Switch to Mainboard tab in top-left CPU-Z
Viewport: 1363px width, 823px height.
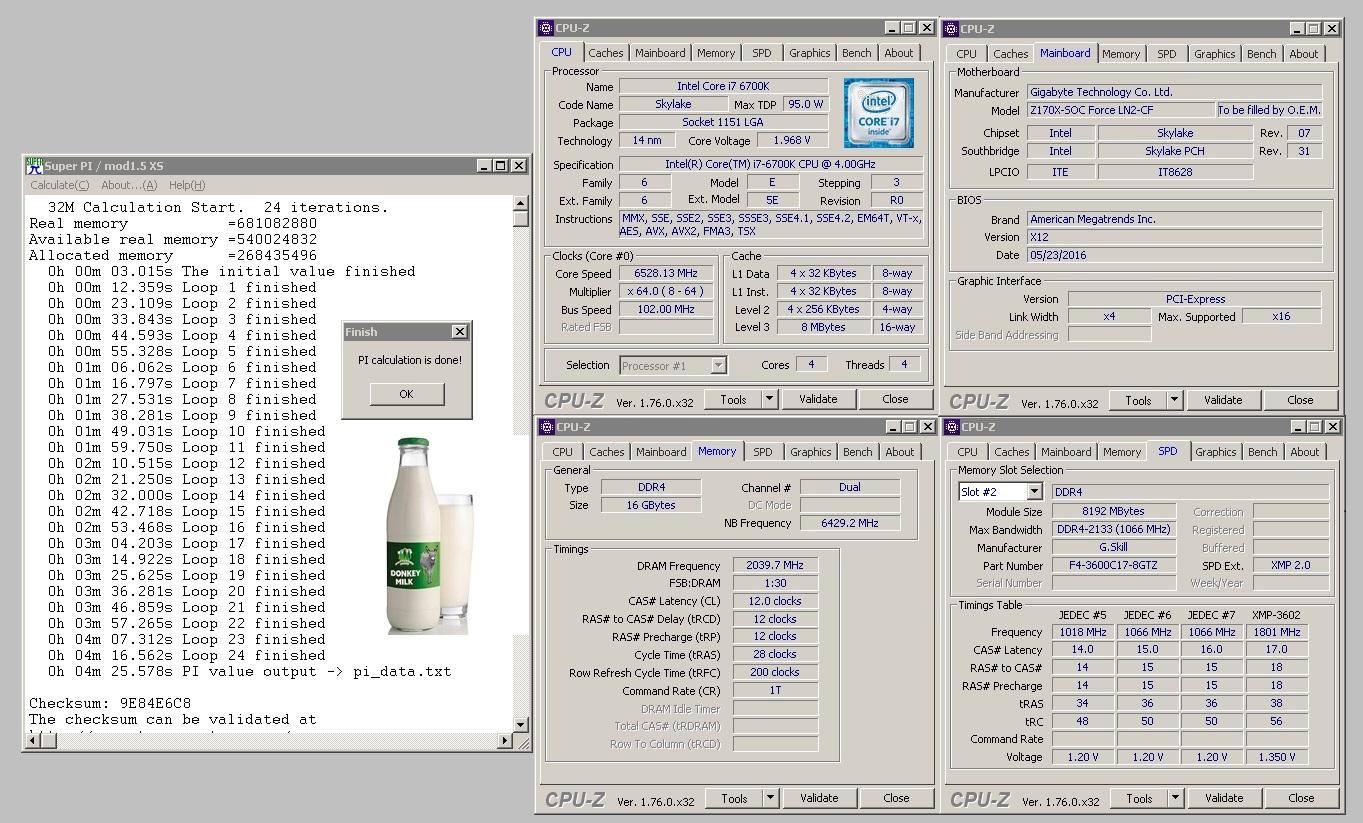tap(660, 53)
